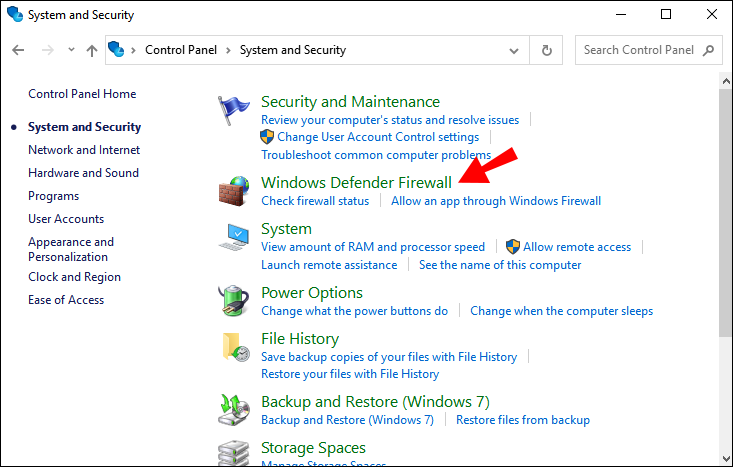Open the Clock and Region category
Image resolution: width=733 pixels, height=467 pixels.
[x=74, y=277]
